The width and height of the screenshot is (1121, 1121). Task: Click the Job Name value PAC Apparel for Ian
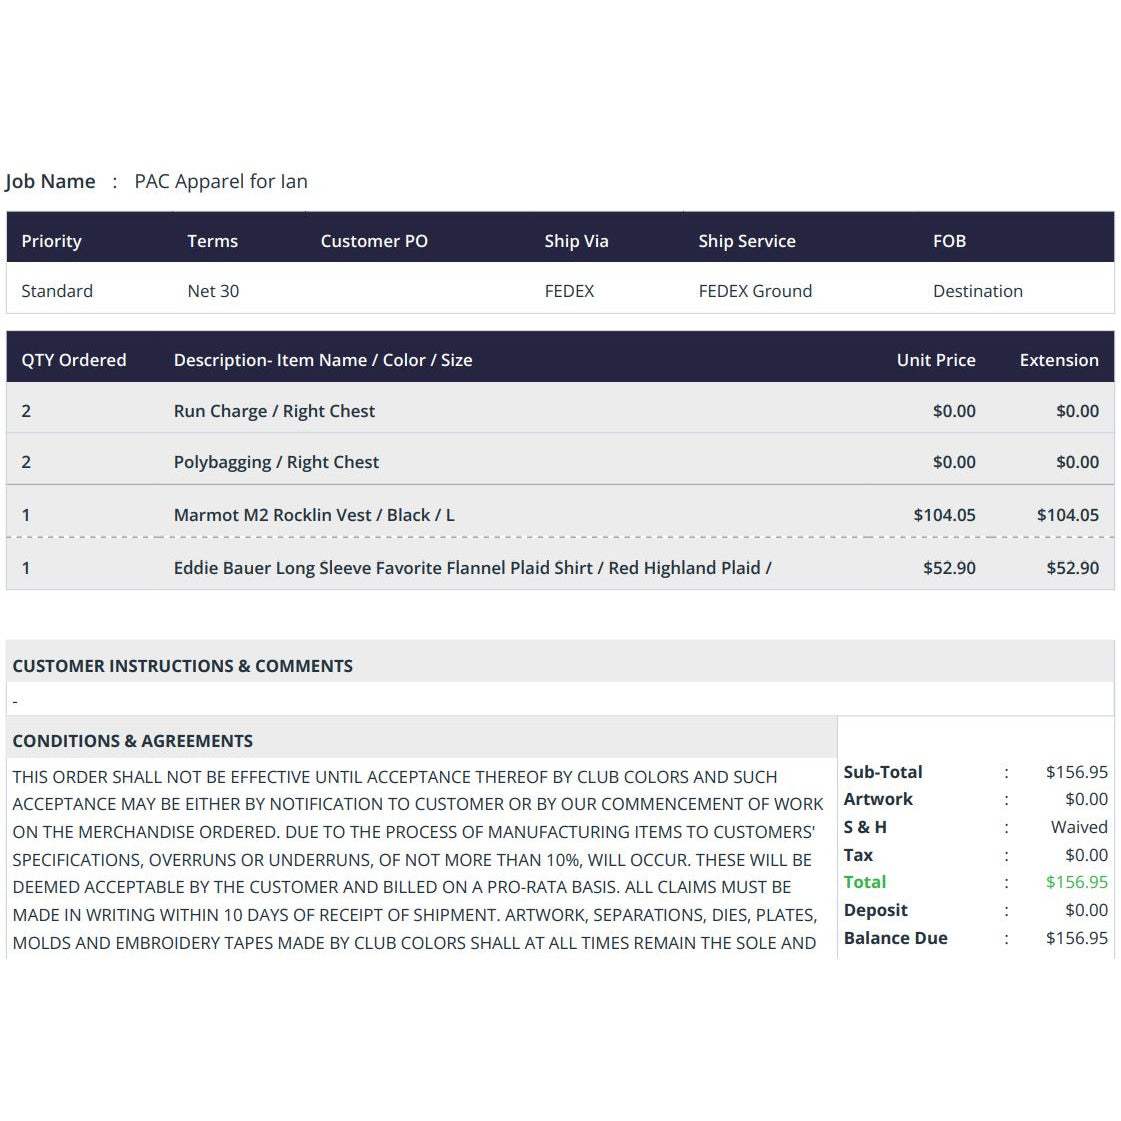[221, 182]
